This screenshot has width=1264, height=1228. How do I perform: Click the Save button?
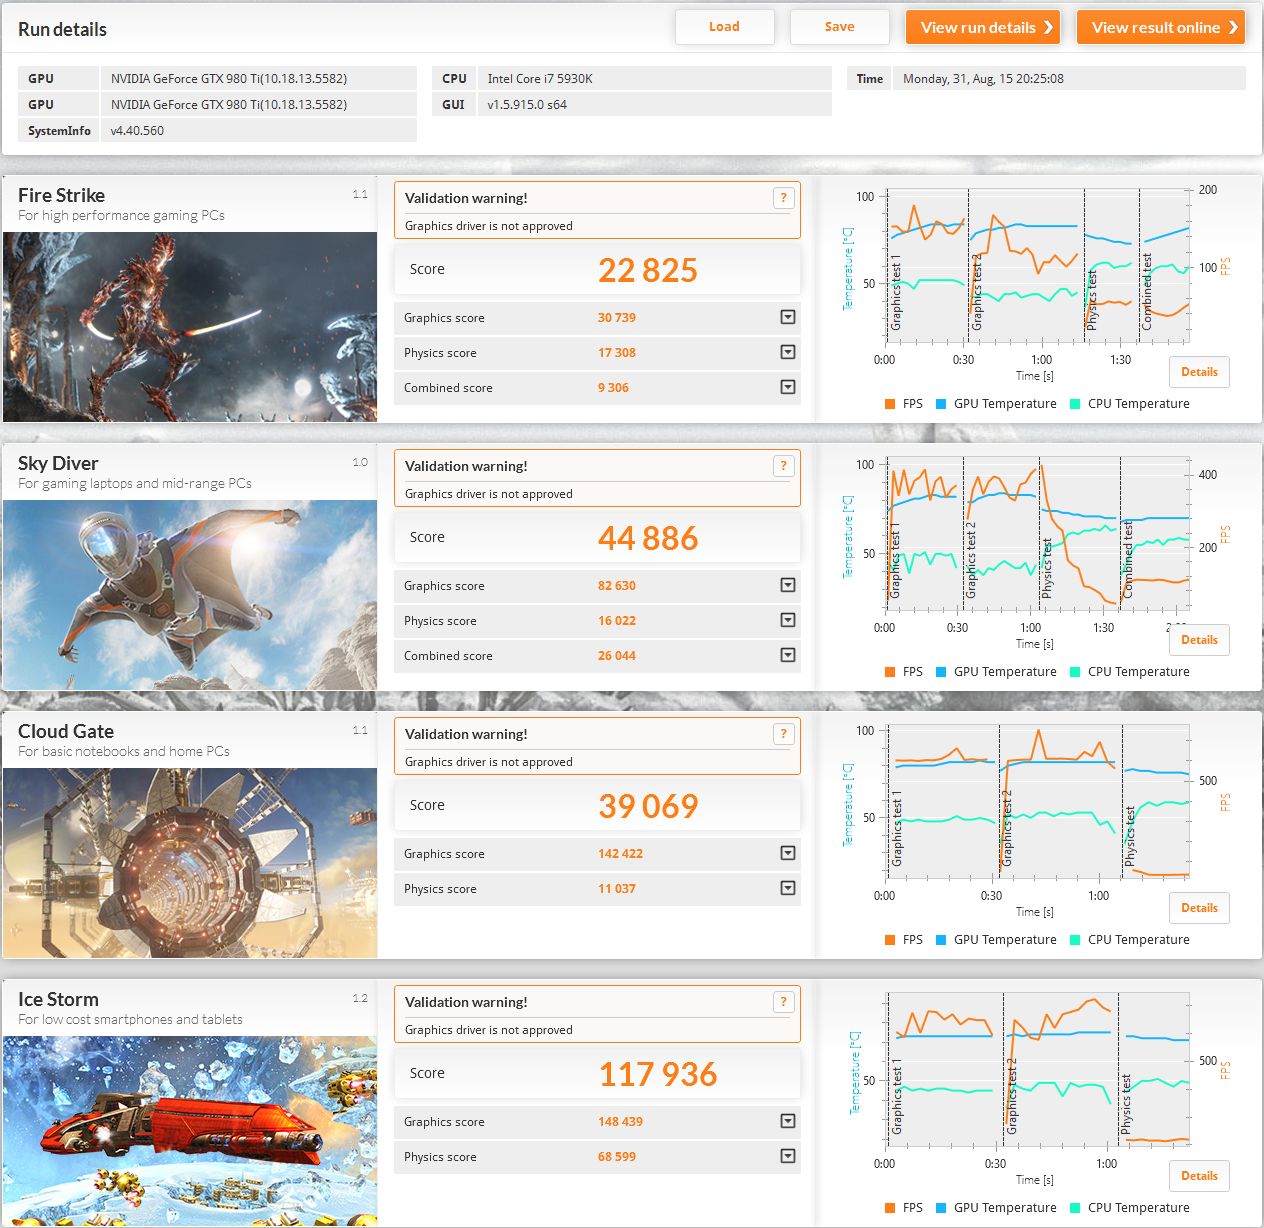click(839, 27)
